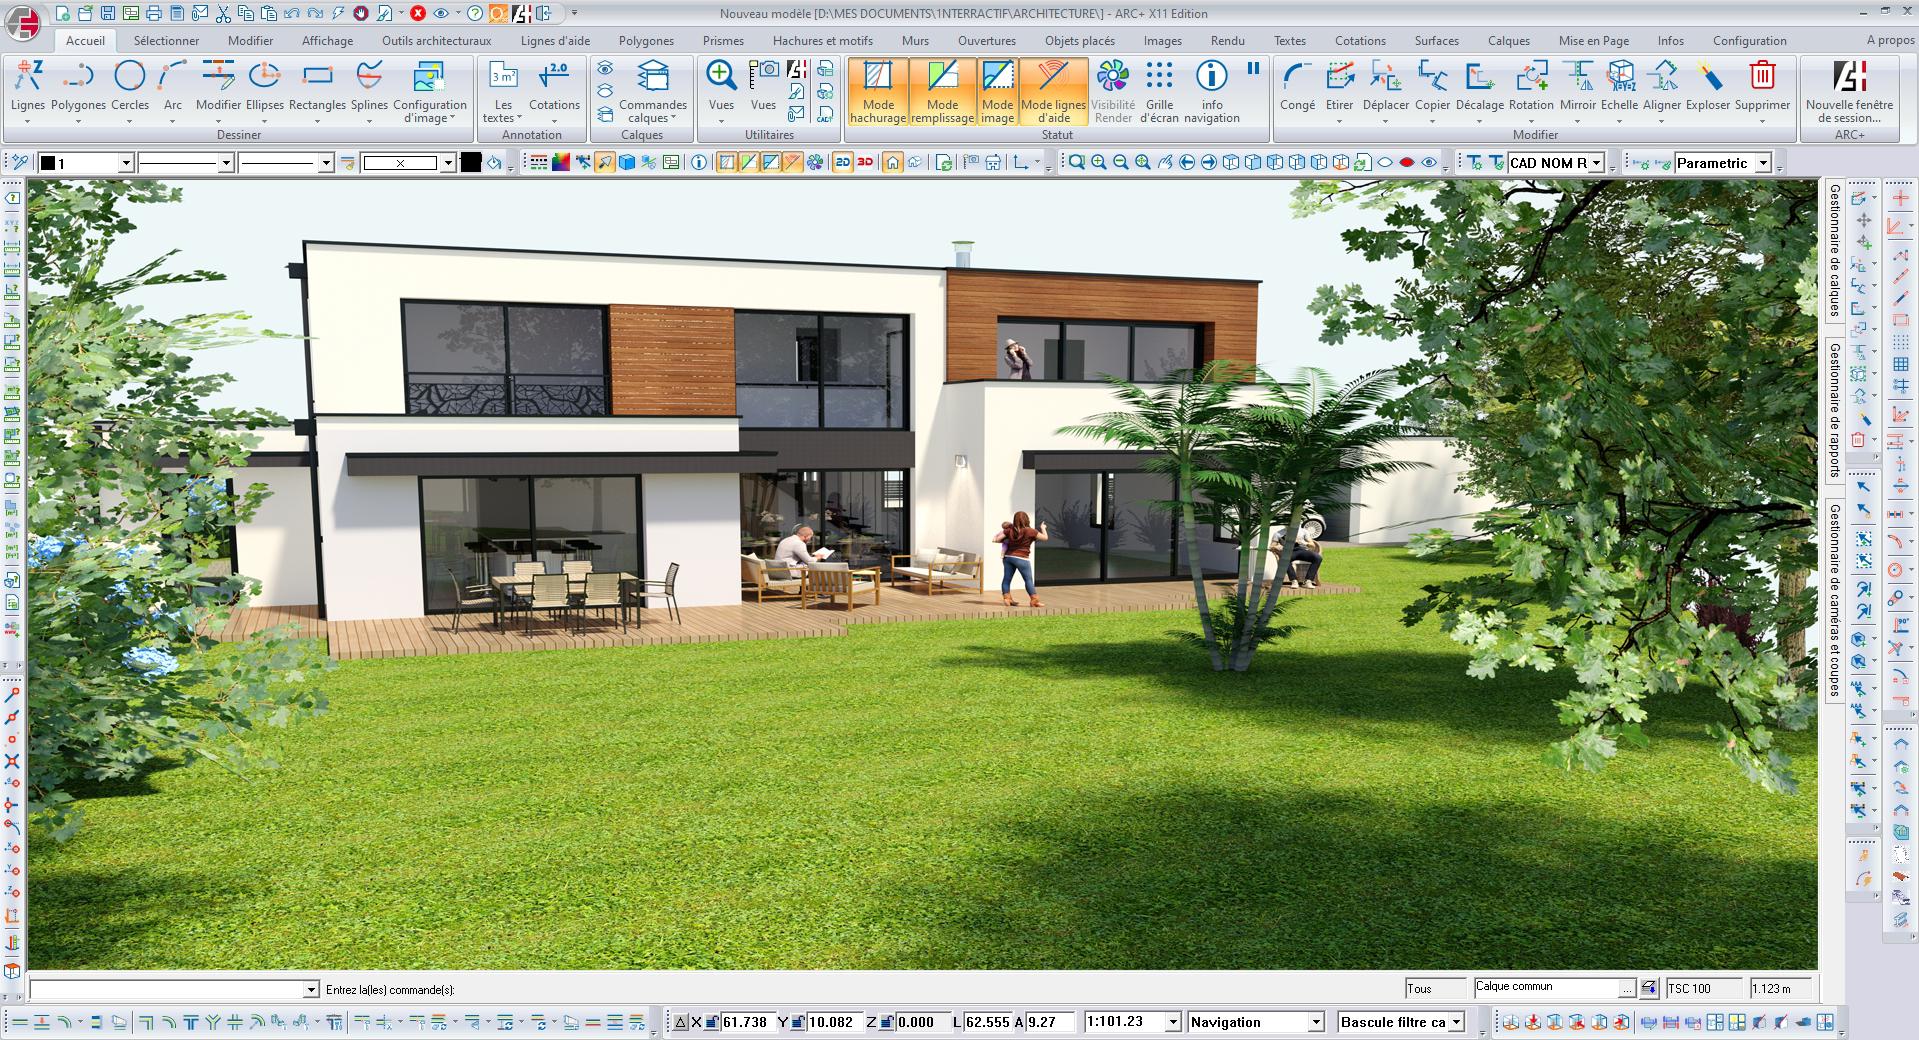
Task: Switch to the Outils architecturaux tab
Action: click(x=436, y=41)
